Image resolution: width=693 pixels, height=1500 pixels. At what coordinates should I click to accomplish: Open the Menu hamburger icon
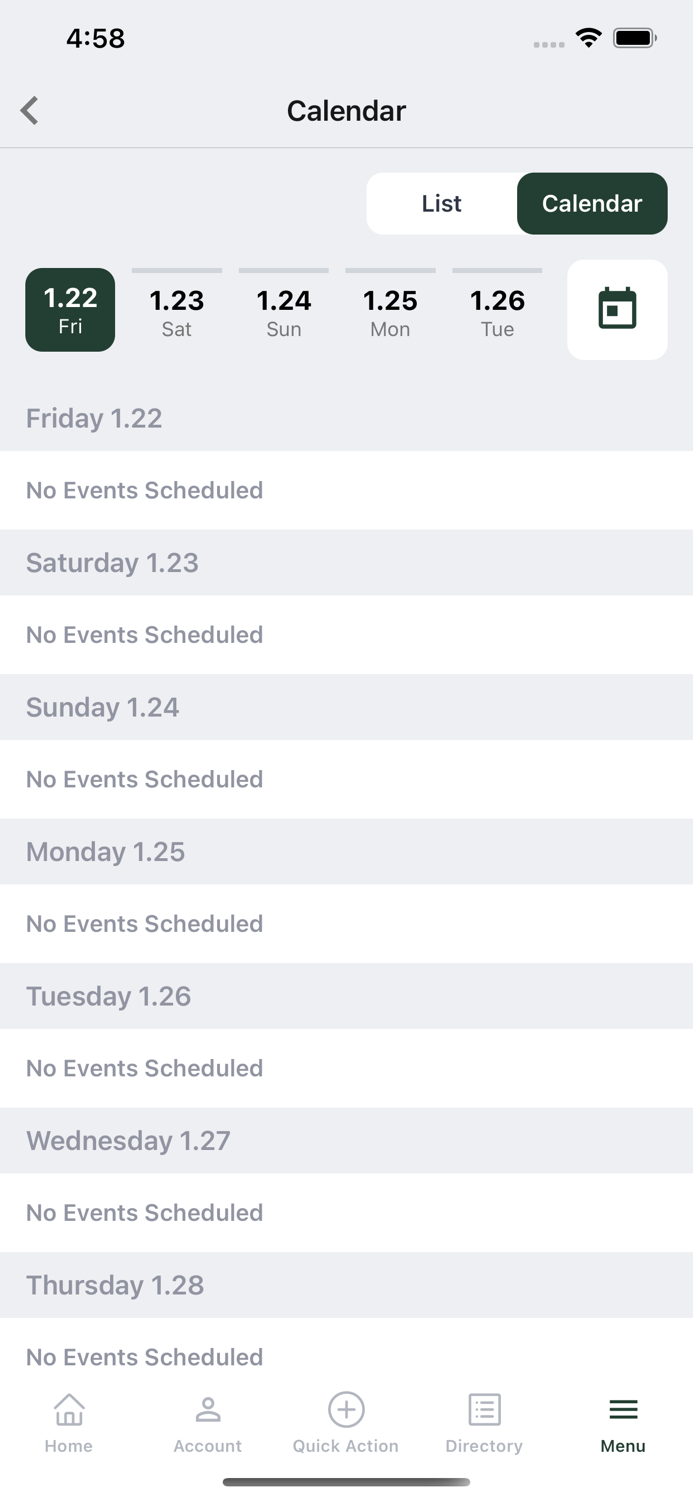click(623, 1410)
